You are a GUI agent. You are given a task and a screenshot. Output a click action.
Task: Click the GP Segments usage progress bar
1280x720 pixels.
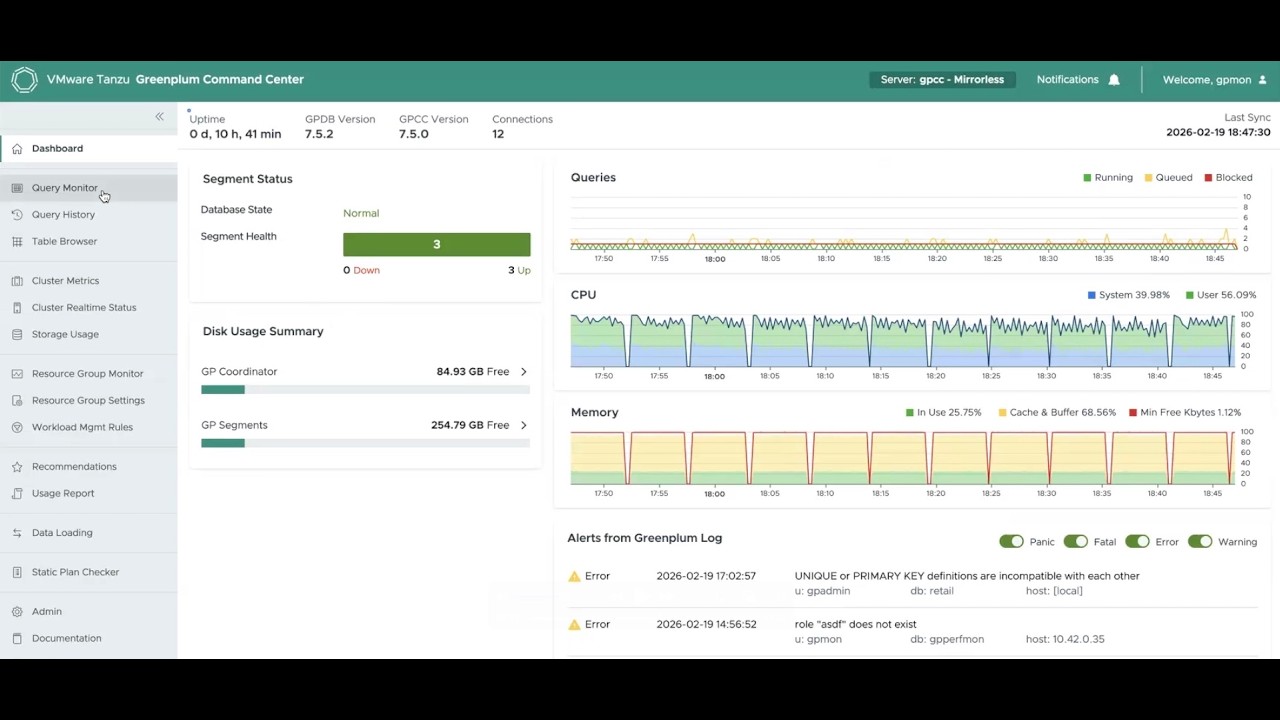[x=365, y=443]
